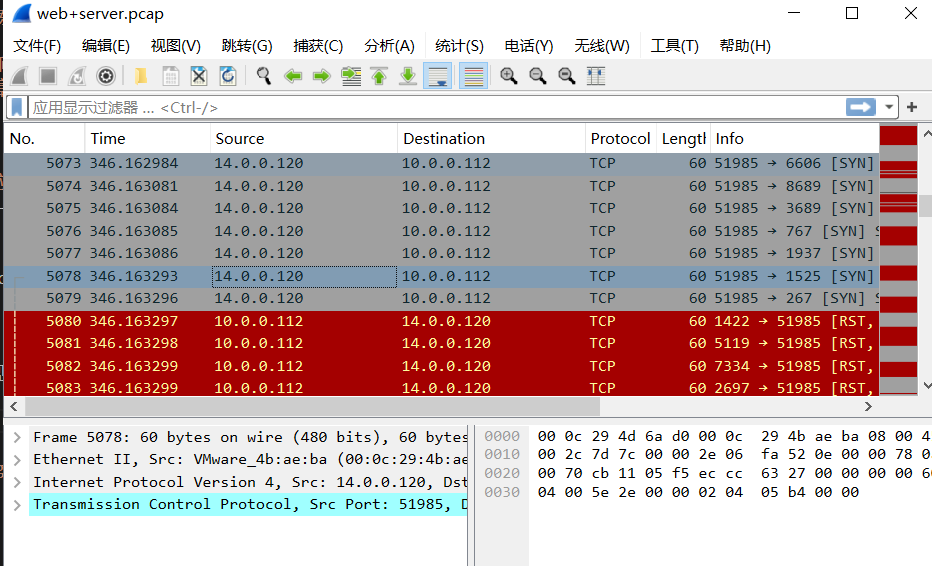Open the 分析(A) menu
The height and width of the screenshot is (566, 932).
point(389,46)
